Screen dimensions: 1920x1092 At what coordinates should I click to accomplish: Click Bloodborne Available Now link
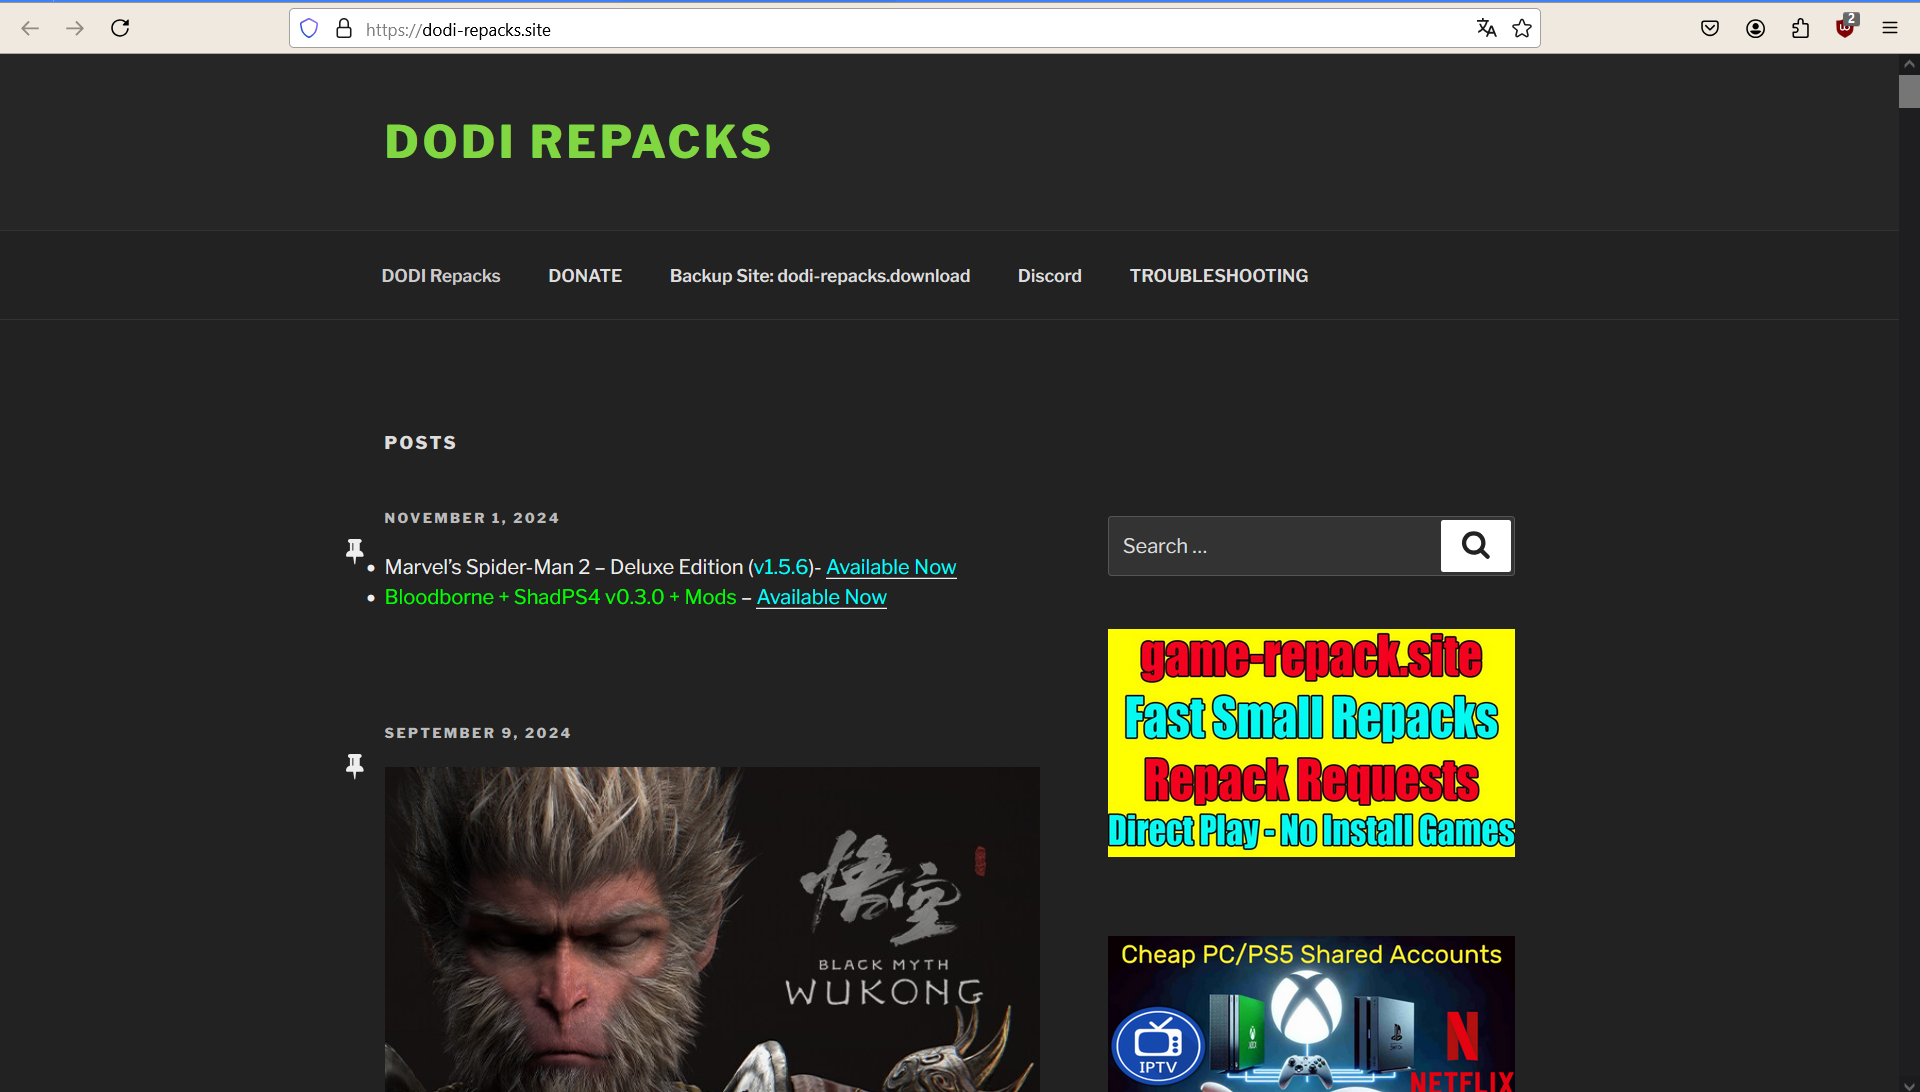[x=821, y=597]
